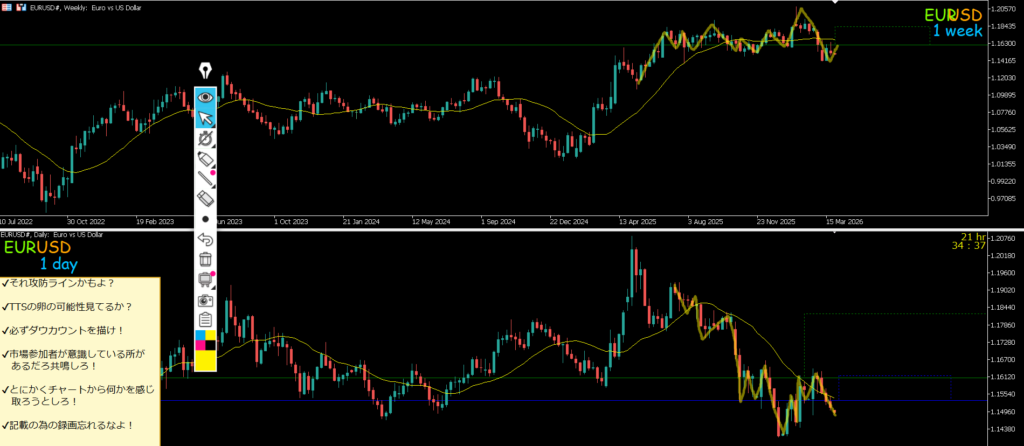Click the yellow checklist note panel
The height and width of the screenshot is (446, 1024).
click(80, 360)
